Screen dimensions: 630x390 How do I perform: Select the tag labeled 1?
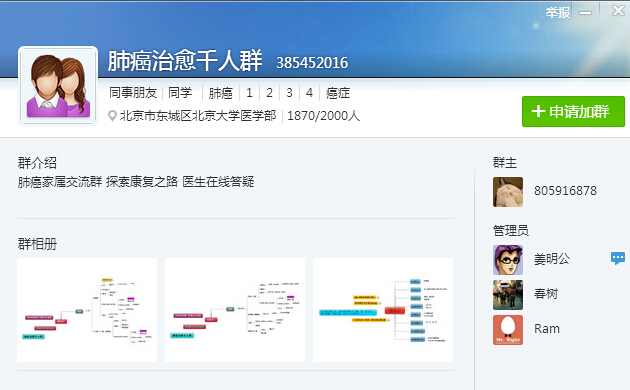[250, 93]
